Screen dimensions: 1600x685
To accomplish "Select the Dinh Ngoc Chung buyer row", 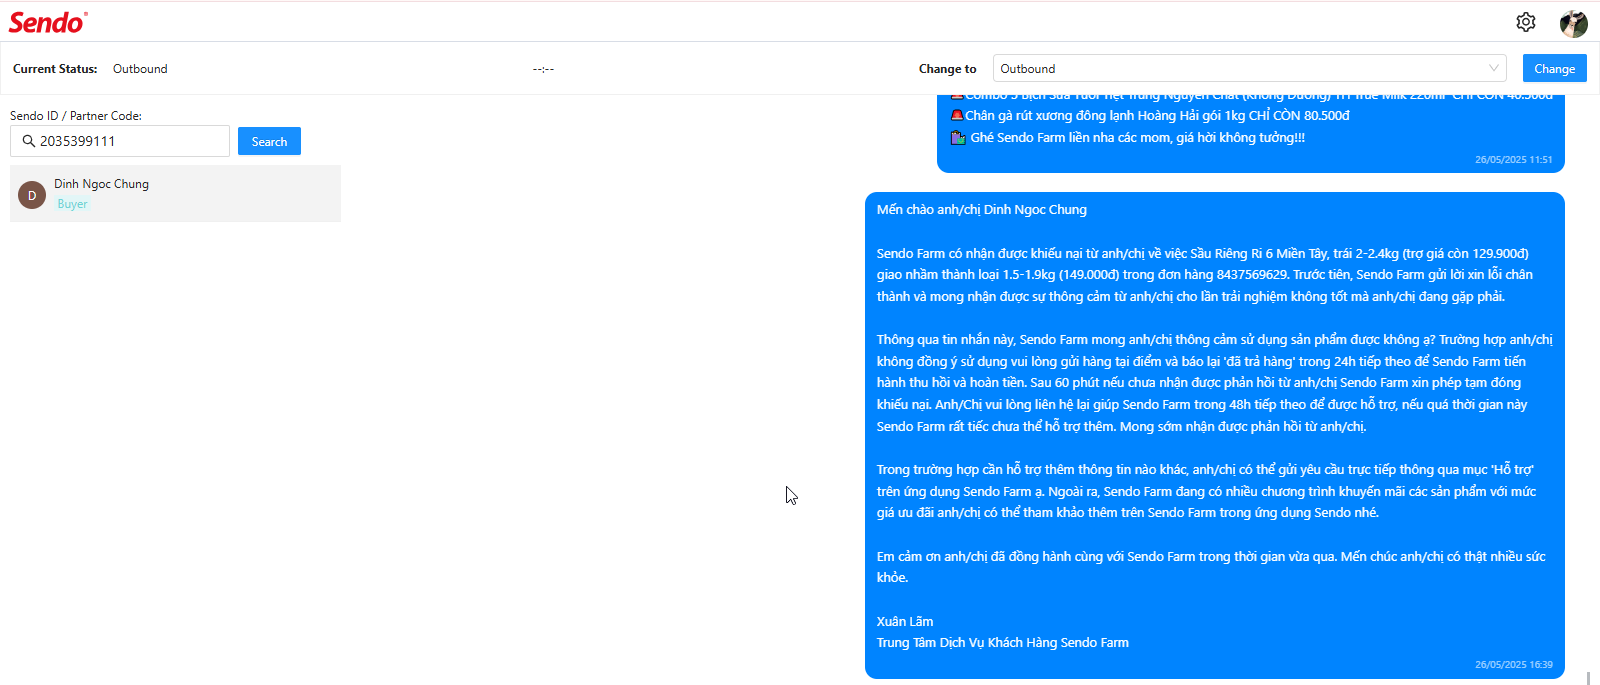I will (175, 193).
